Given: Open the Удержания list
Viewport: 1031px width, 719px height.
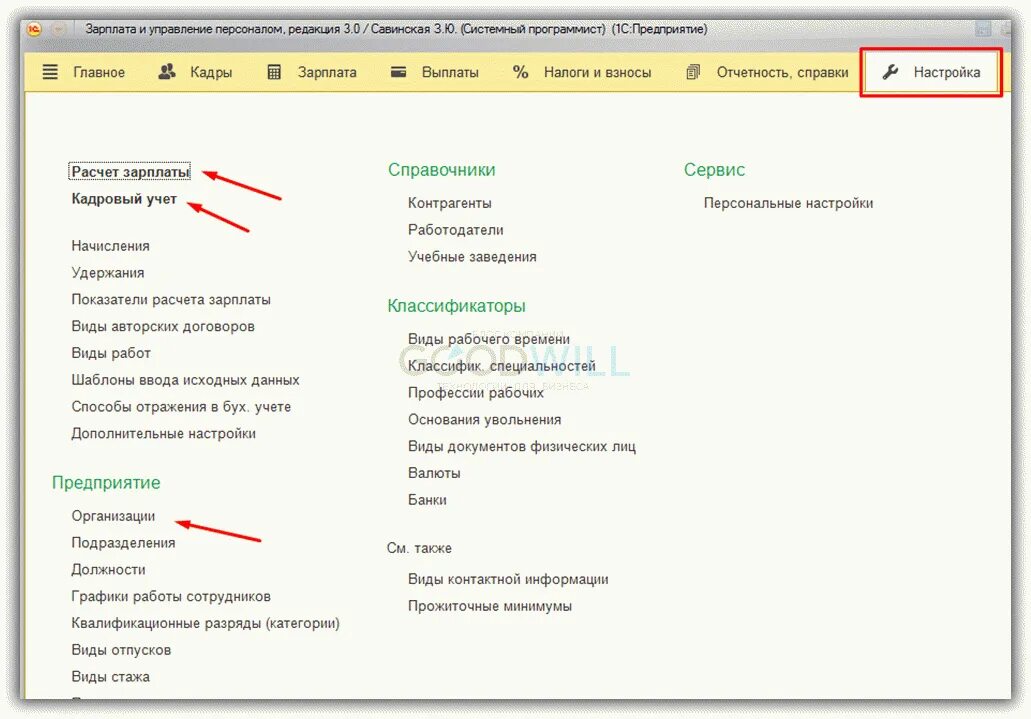Looking at the screenshot, I should point(108,273).
